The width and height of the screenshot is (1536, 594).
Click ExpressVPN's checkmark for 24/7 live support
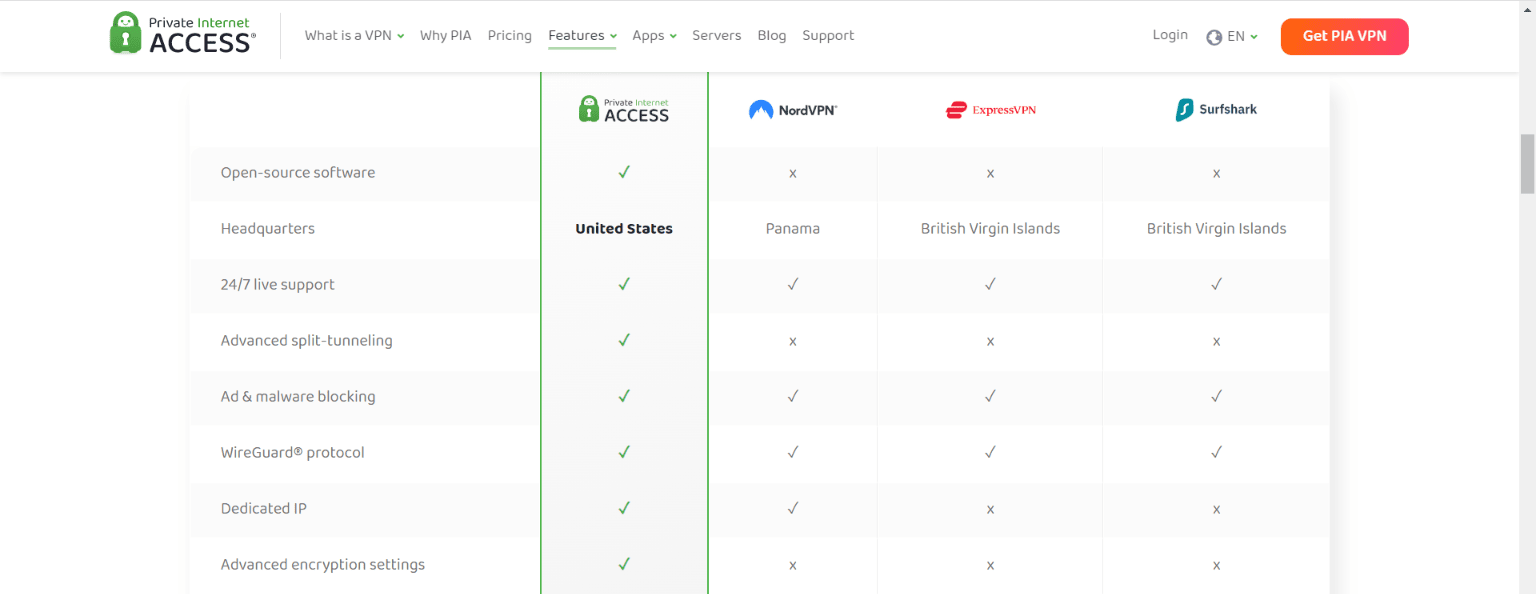point(990,284)
